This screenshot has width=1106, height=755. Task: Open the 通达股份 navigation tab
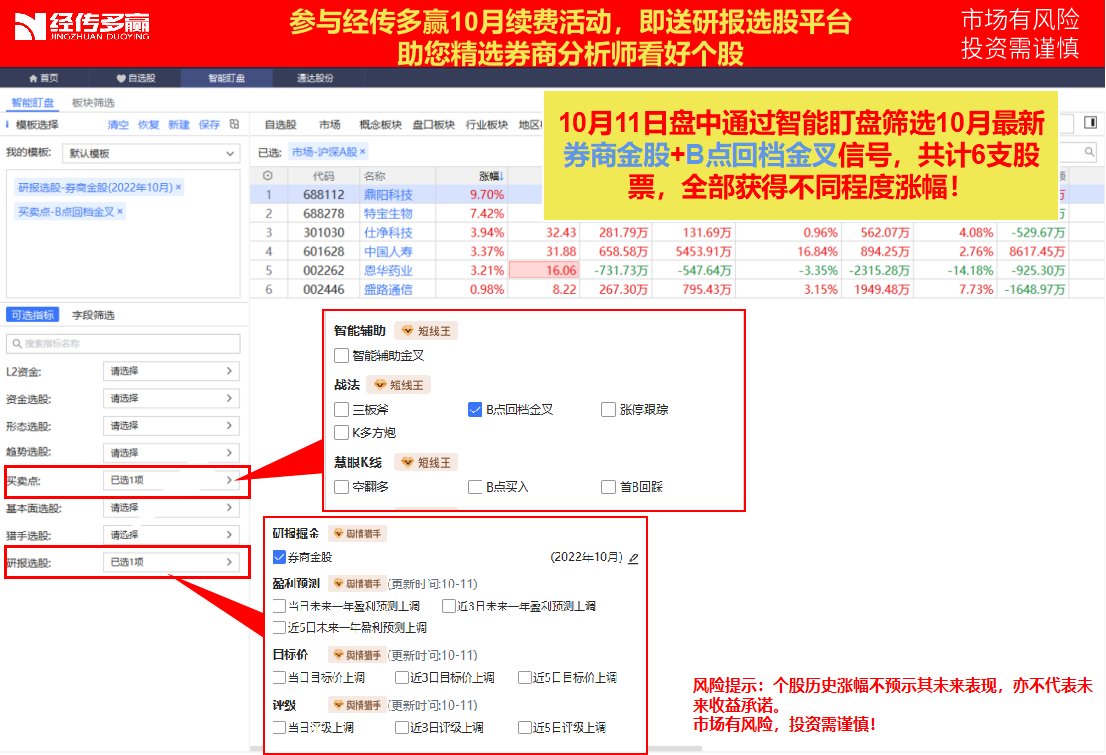click(x=315, y=78)
